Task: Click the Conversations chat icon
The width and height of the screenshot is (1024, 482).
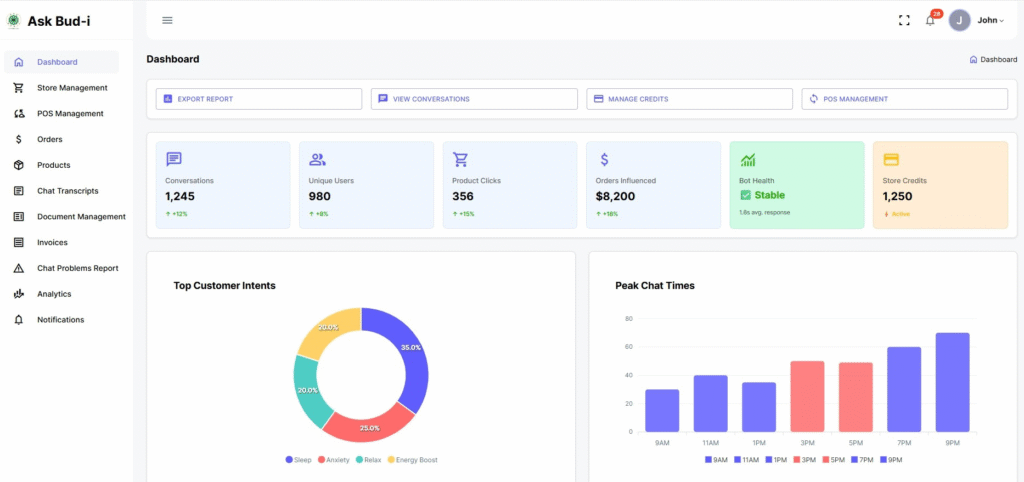Action: pos(174,160)
